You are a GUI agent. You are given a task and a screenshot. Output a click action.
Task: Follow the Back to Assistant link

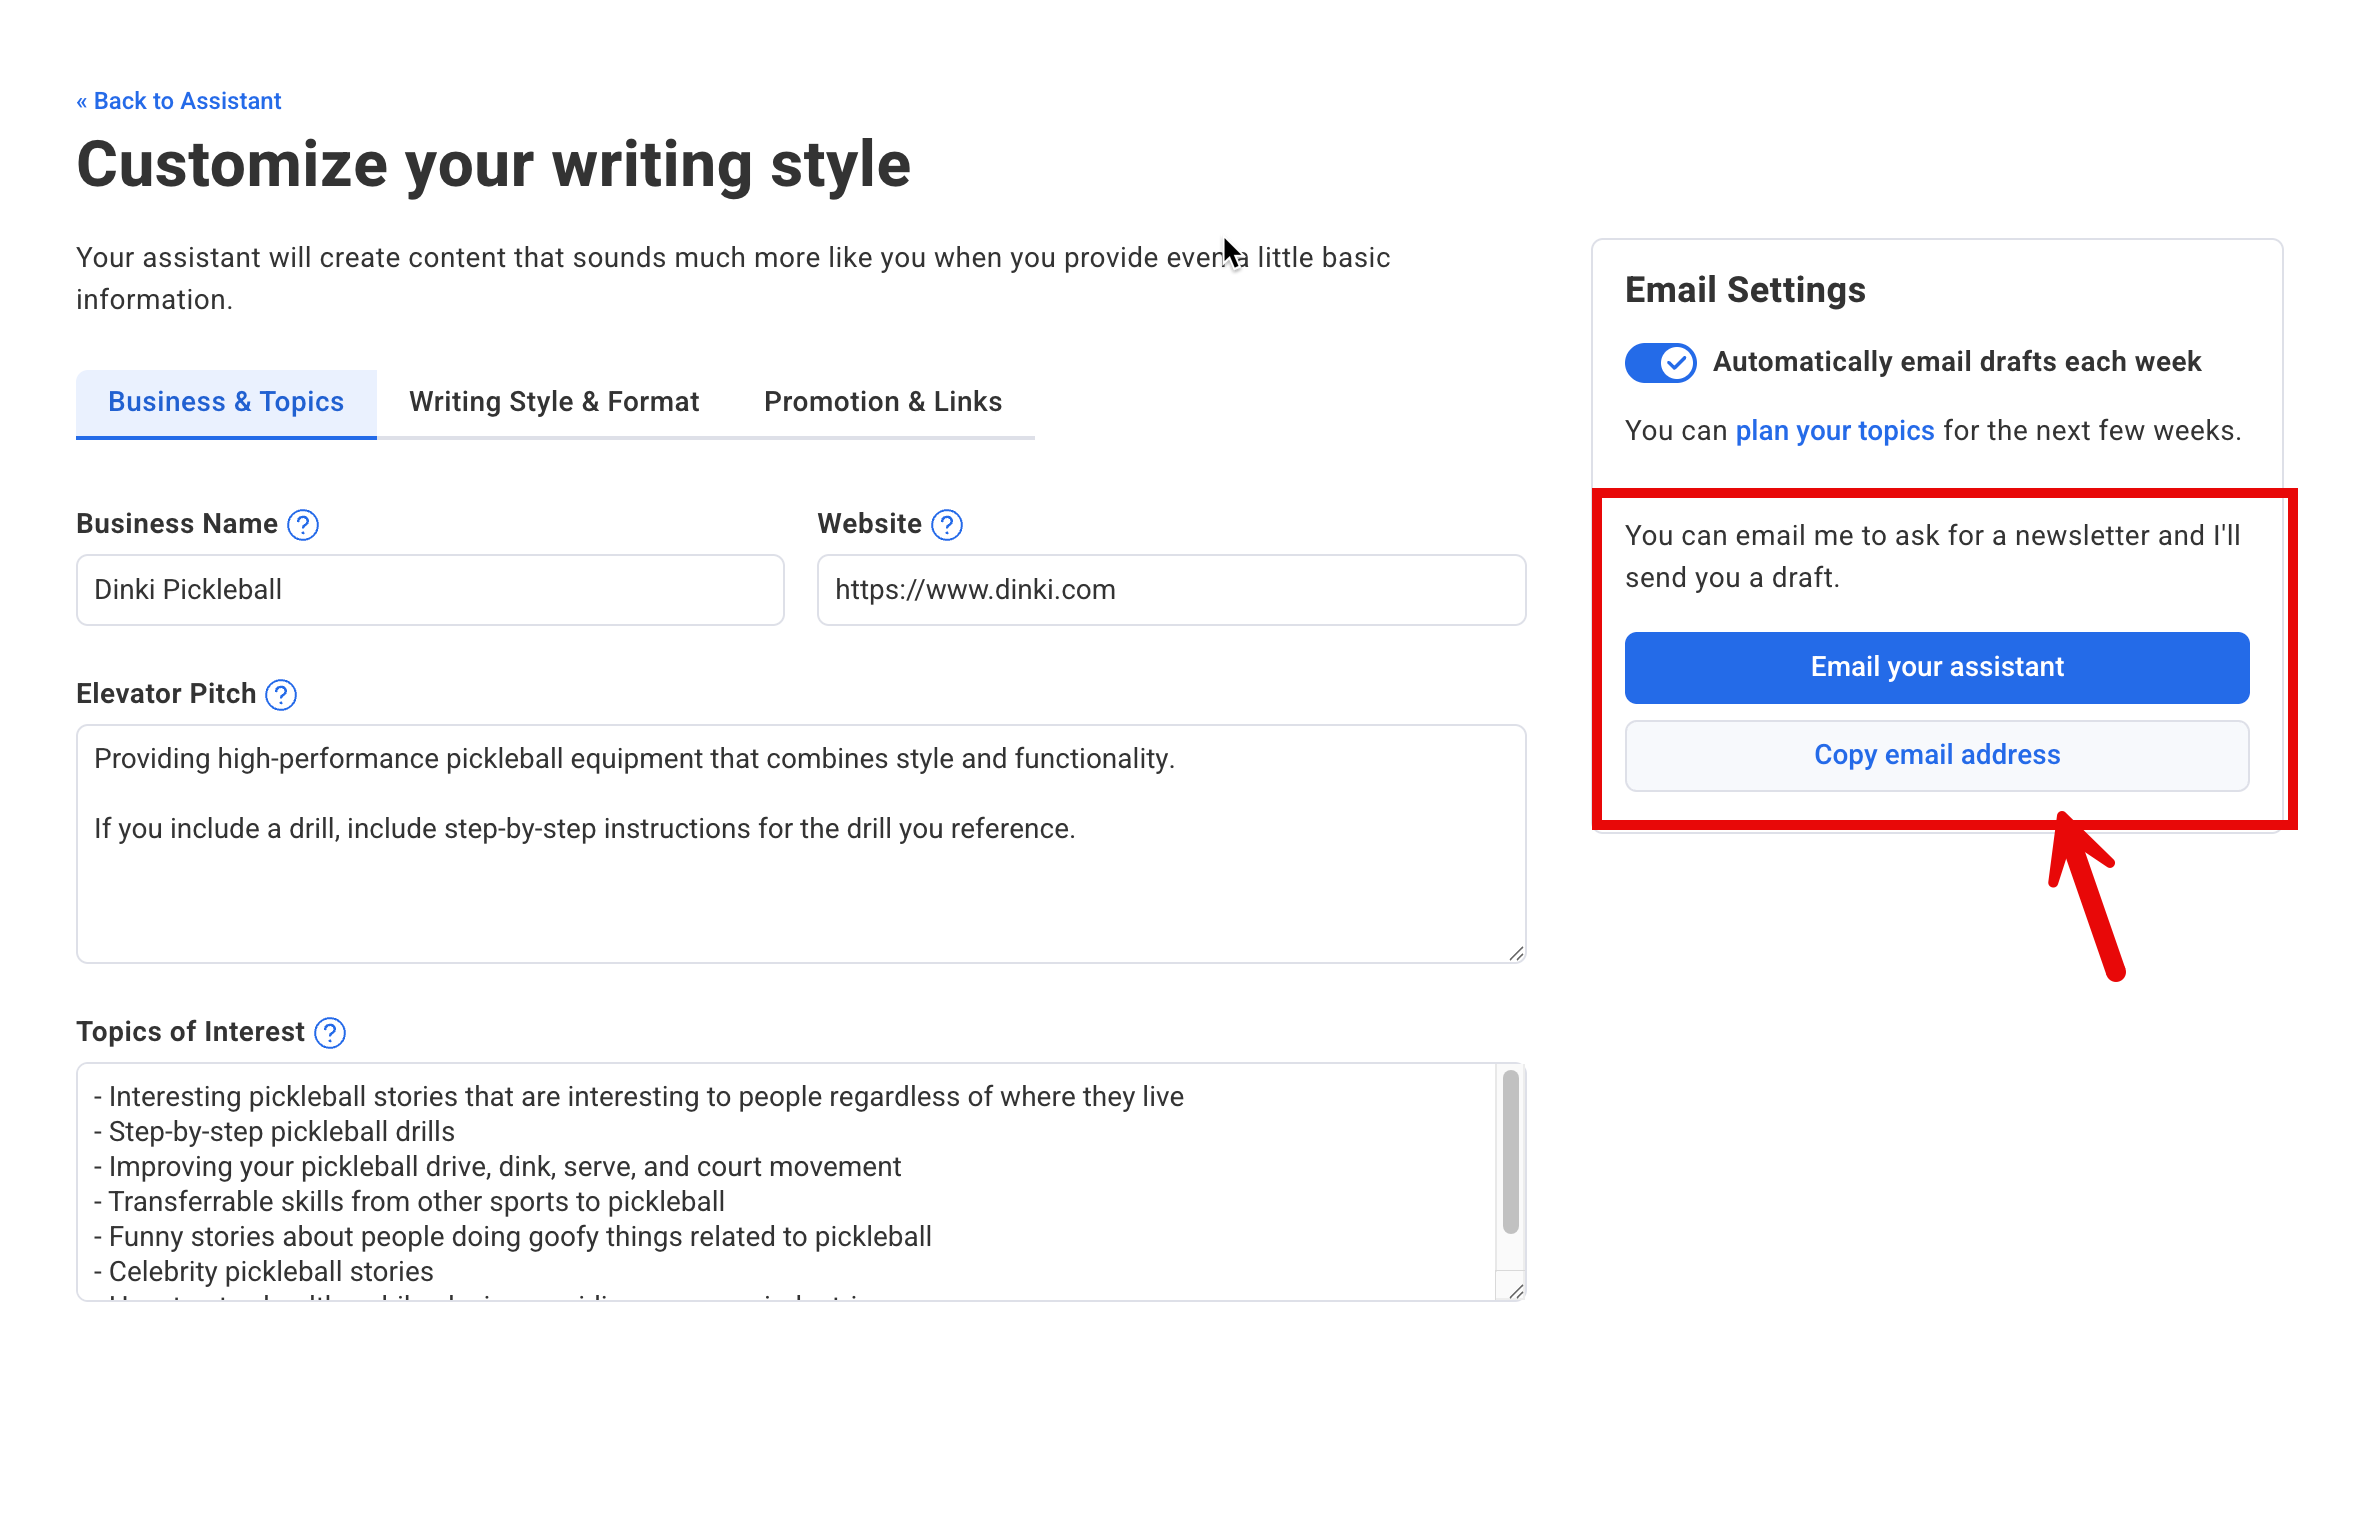click(179, 101)
